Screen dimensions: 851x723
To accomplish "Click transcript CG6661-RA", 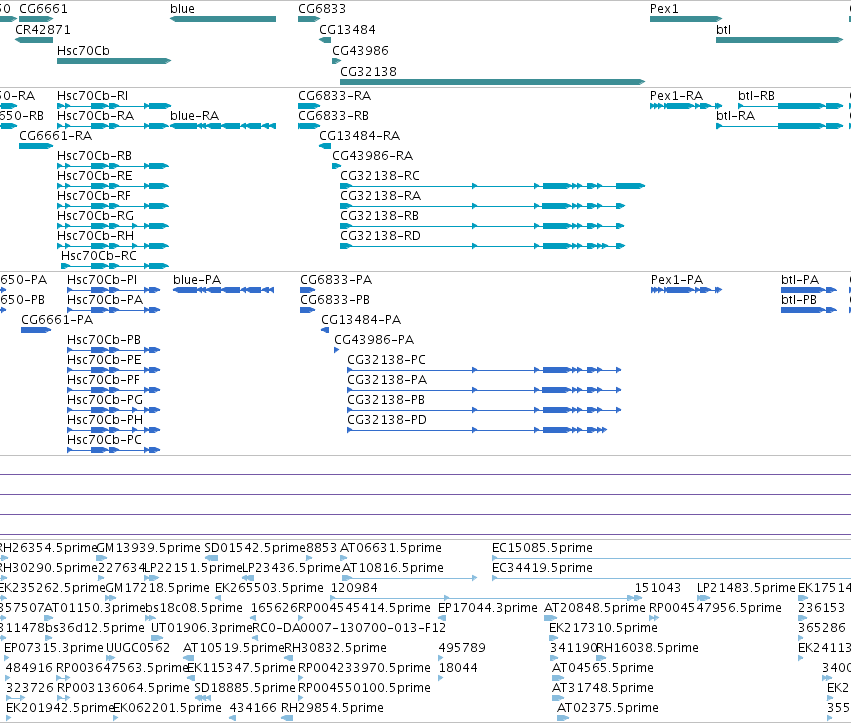I will pos(36,146).
